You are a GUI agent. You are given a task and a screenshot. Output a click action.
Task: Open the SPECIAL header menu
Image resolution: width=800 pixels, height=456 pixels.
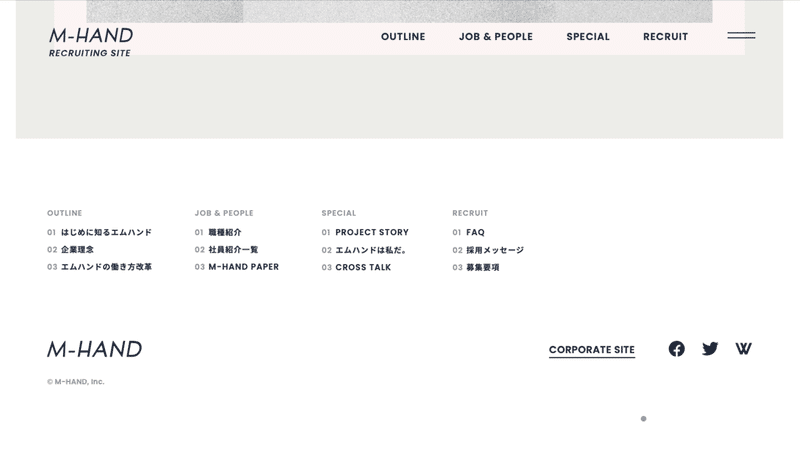pos(588,37)
